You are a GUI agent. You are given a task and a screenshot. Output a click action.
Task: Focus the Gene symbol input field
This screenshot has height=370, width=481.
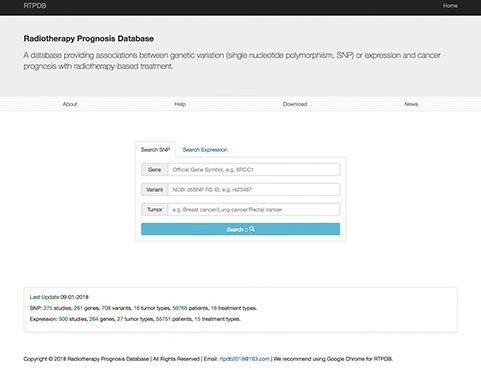(x=254, y=170)
